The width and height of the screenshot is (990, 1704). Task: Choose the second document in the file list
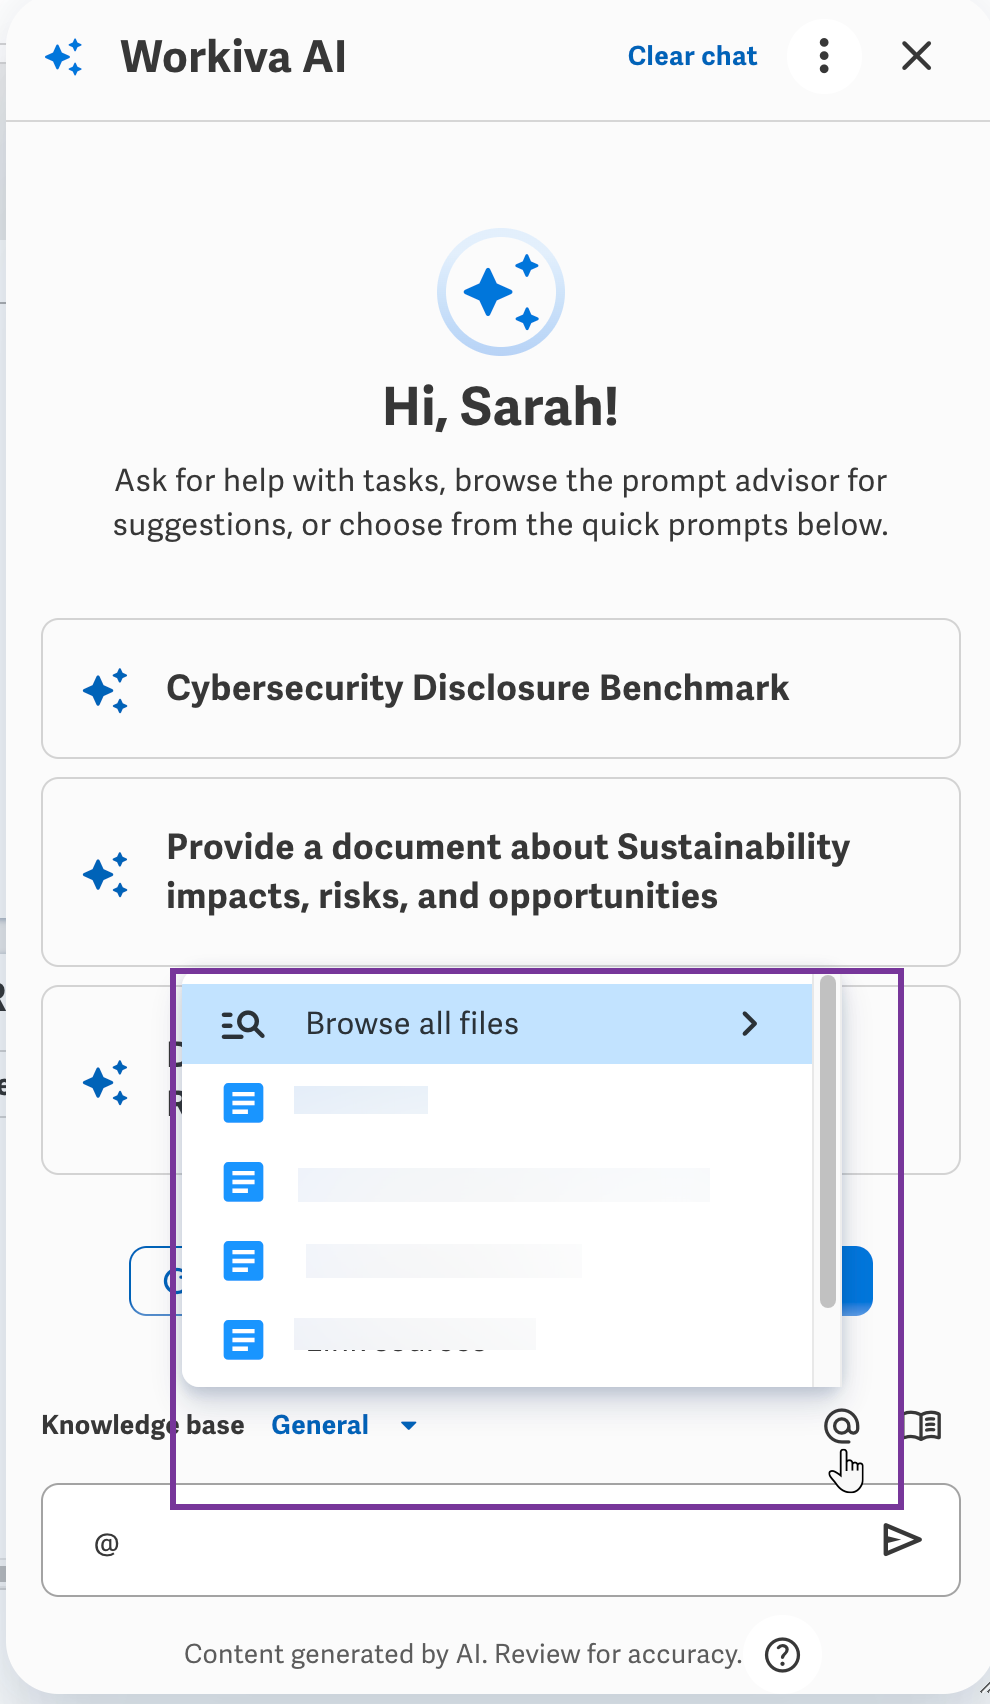point(503,1183)
